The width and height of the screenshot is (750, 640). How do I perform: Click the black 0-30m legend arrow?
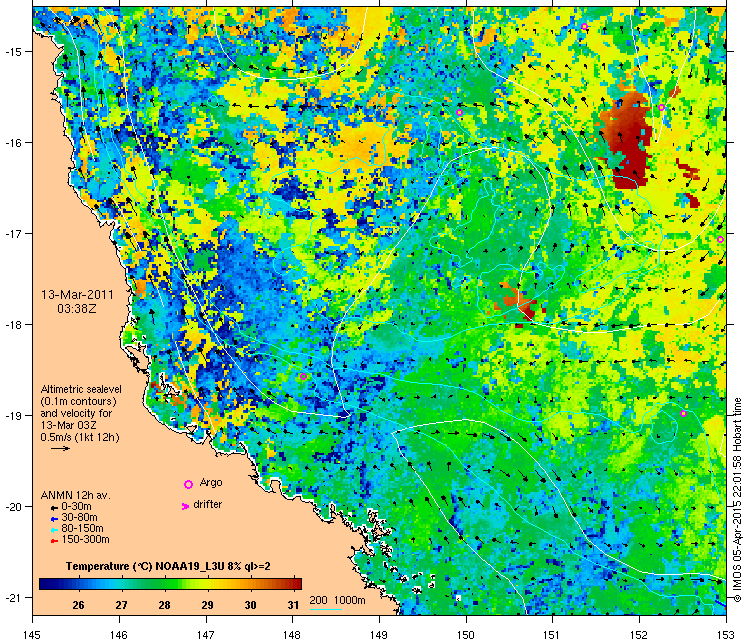coord(55,508)
